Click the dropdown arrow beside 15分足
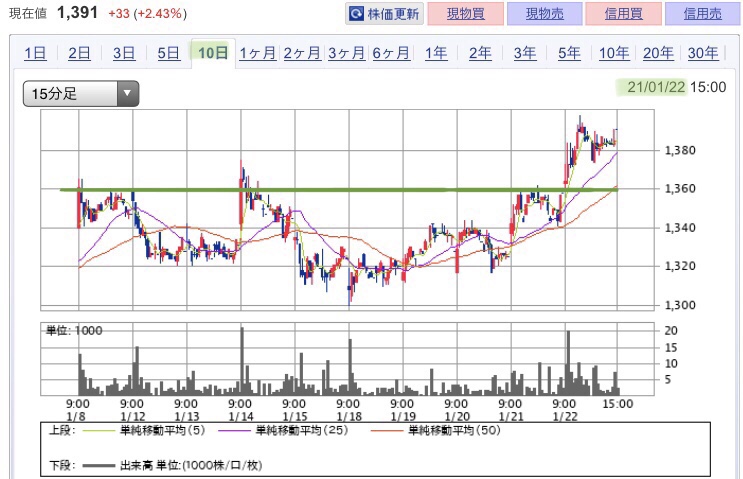 pos(127,93)
